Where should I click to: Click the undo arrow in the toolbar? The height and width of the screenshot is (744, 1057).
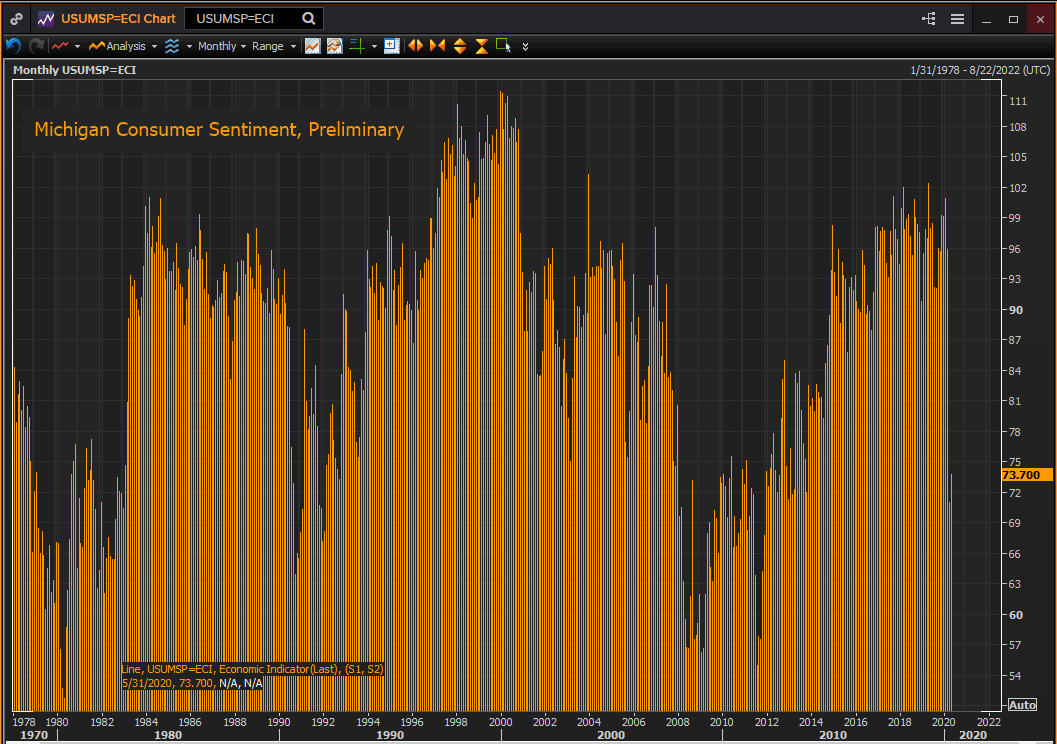pos(14,46)
